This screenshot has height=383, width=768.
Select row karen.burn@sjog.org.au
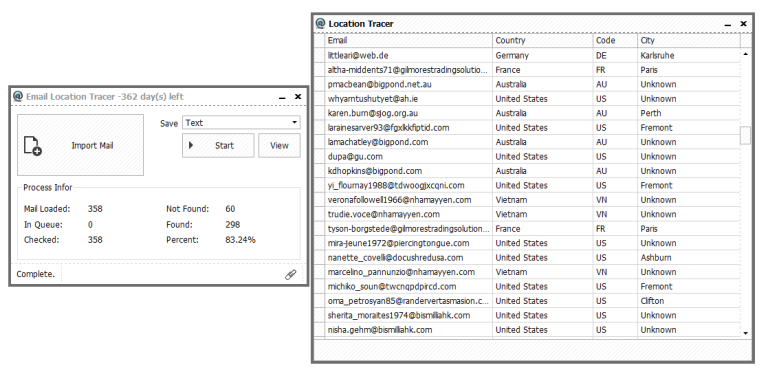pos(527,113)
